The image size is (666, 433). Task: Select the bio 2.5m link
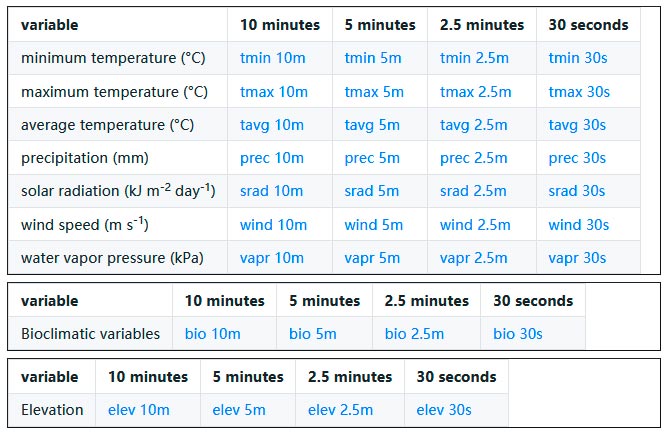click(414, 334)
